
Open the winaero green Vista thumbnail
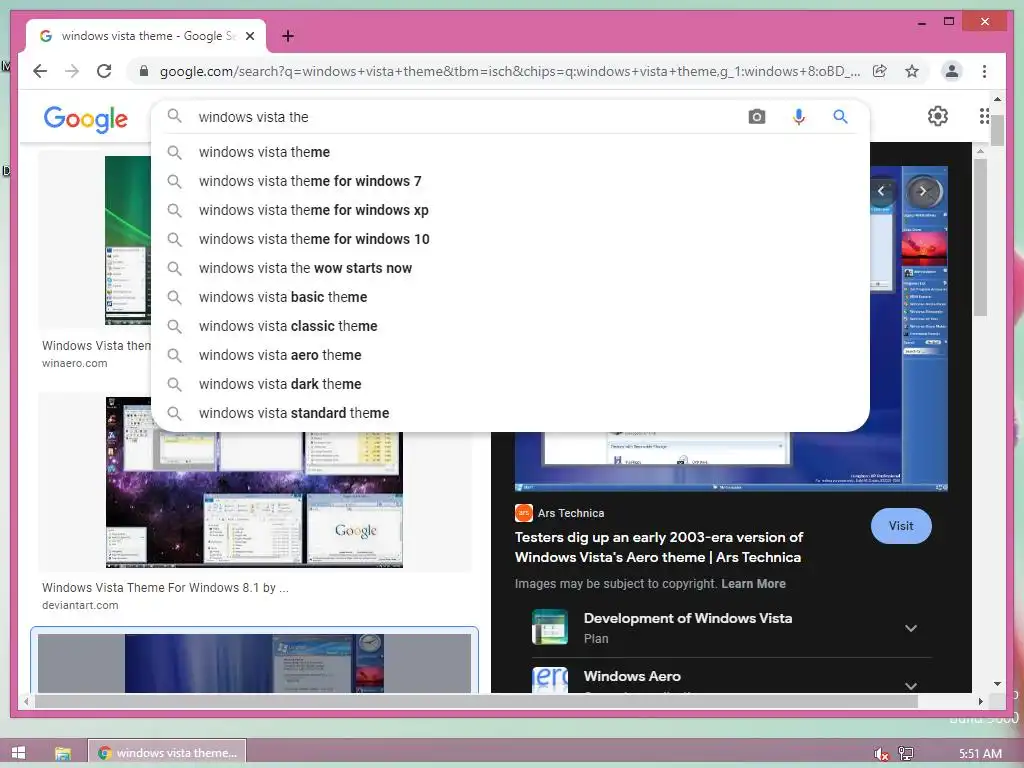point(128,240)
